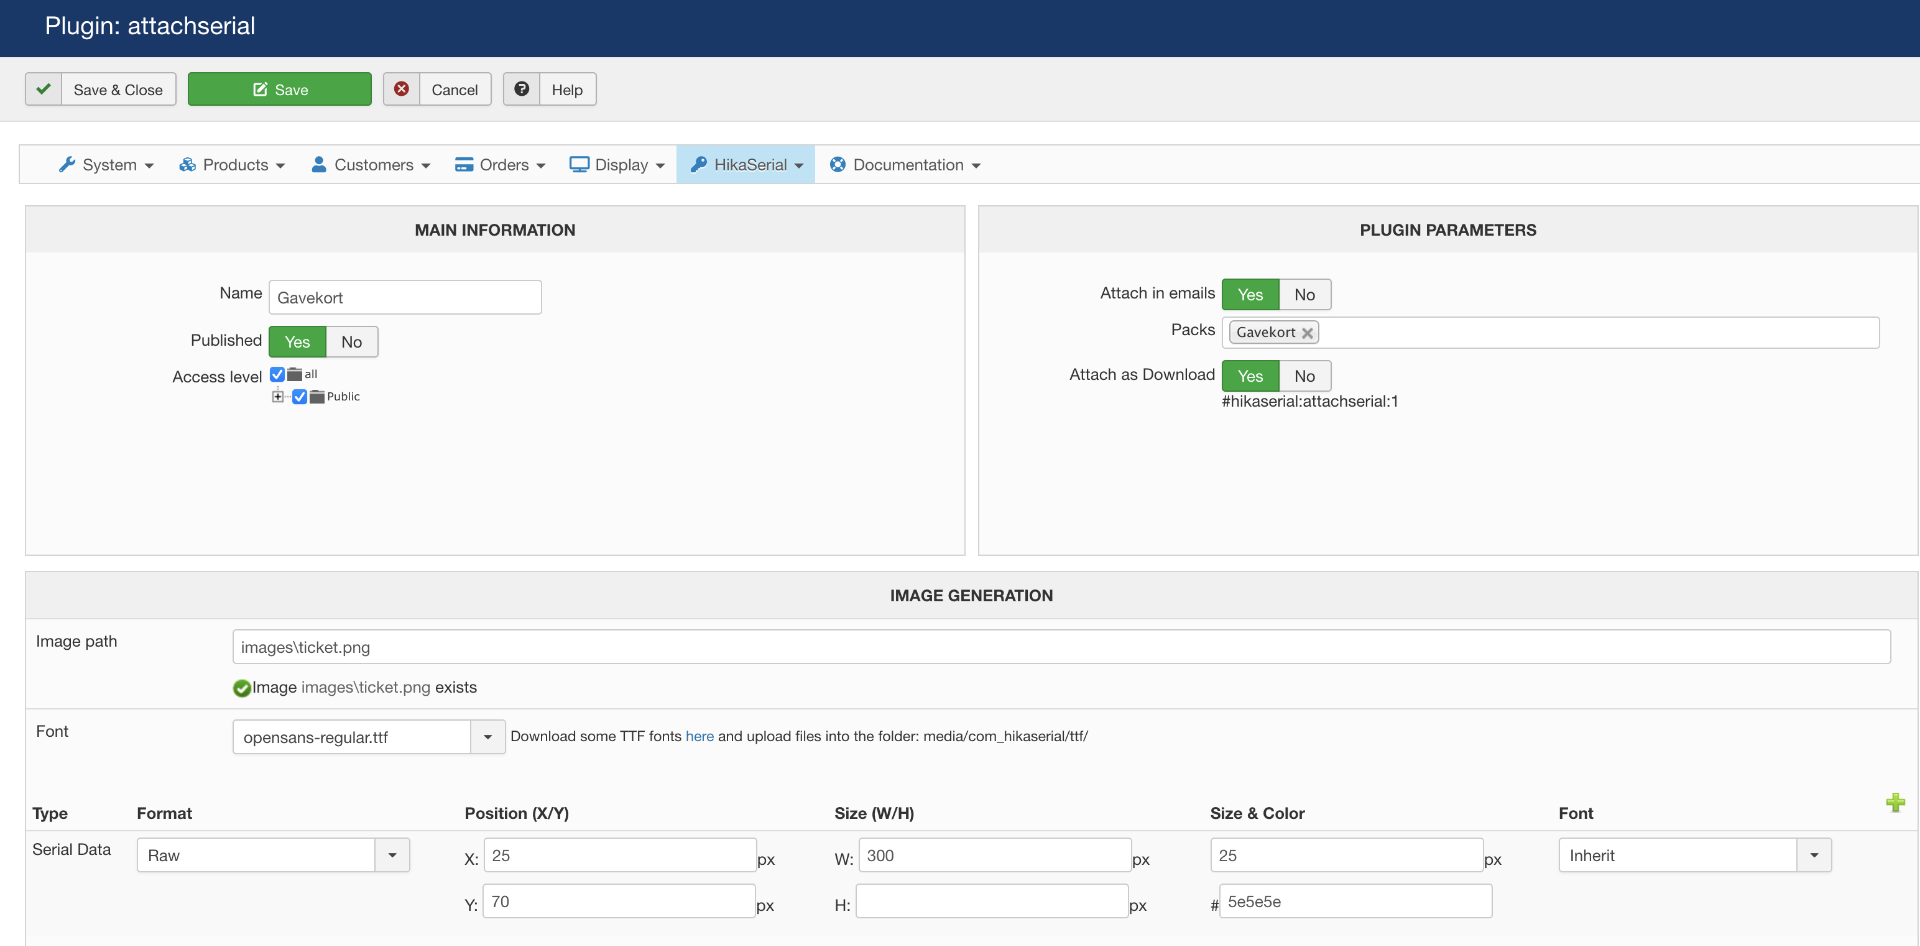
Task: Enable Attach in emails with Yes
Action: click(1250, 294)
